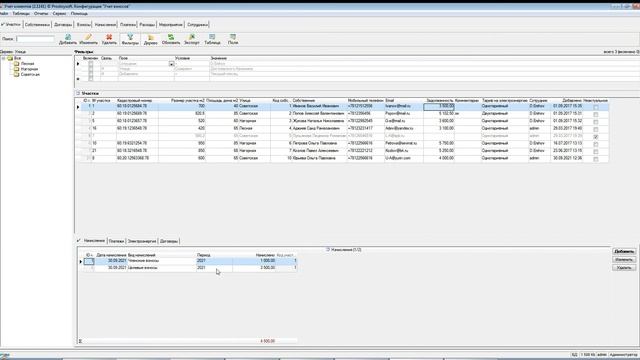Open the Поля toolbar icon
640x360 pixels.
coord(233,39)
